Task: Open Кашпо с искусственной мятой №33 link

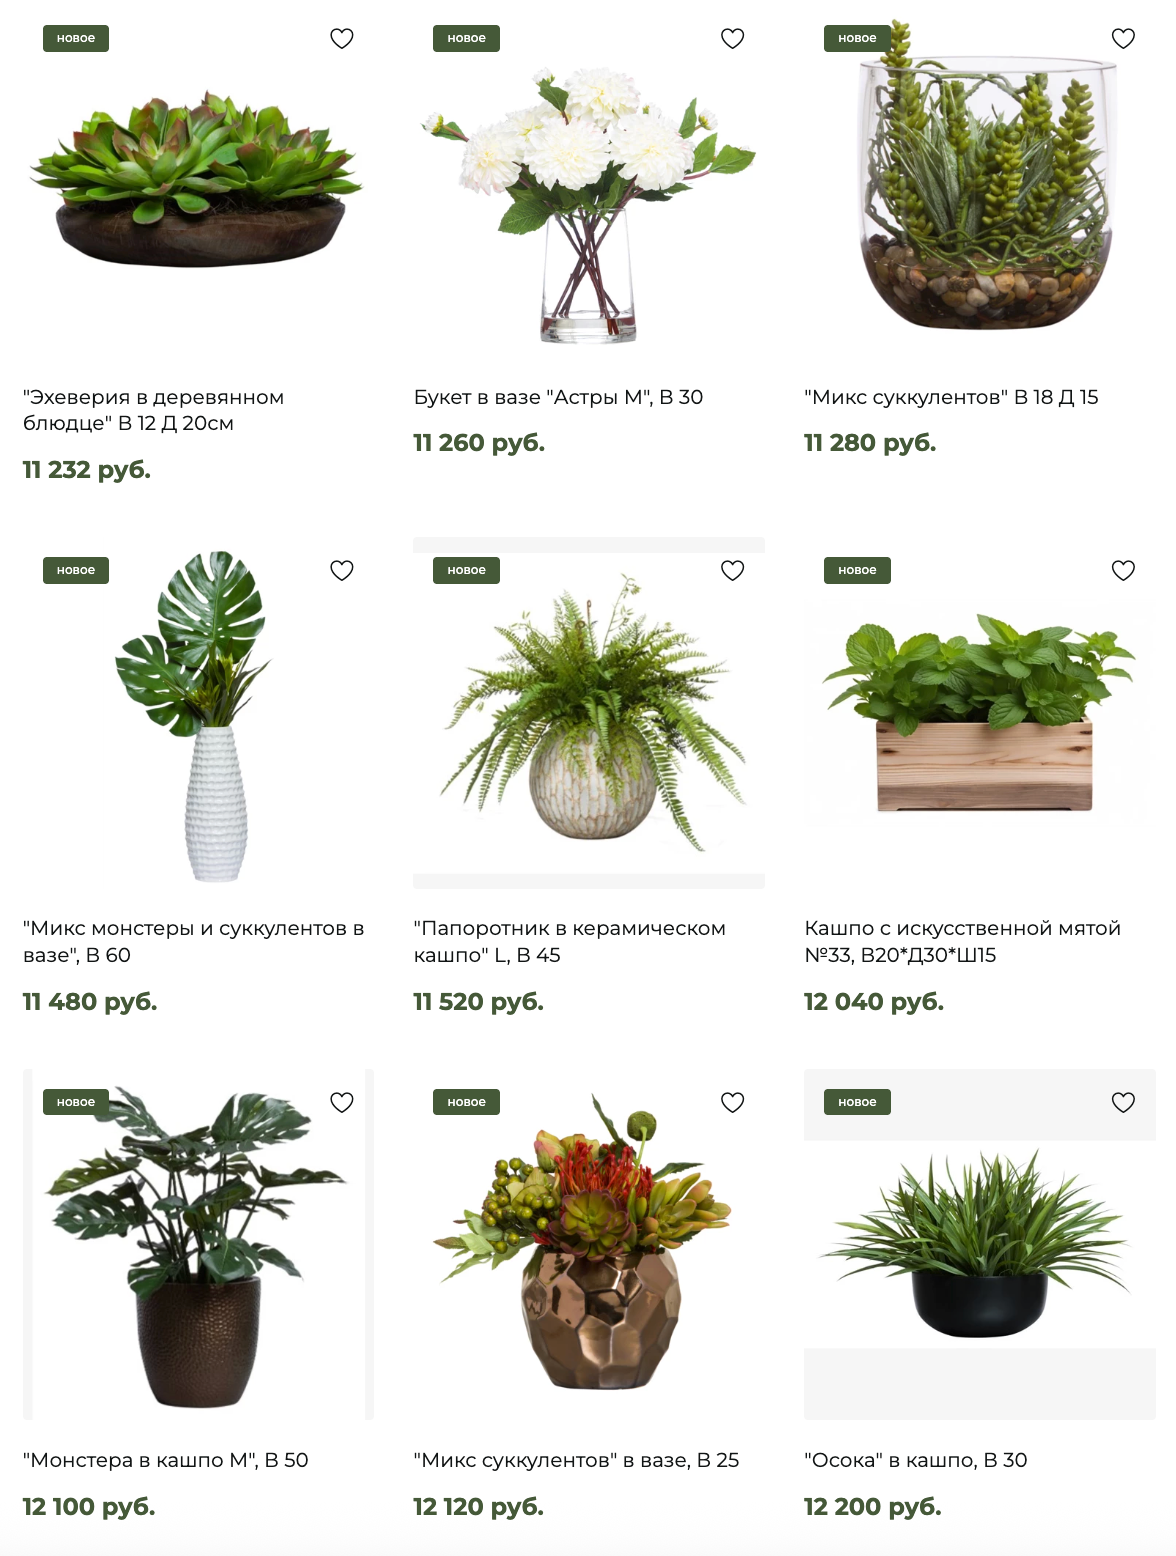Action: pos(962,942)
